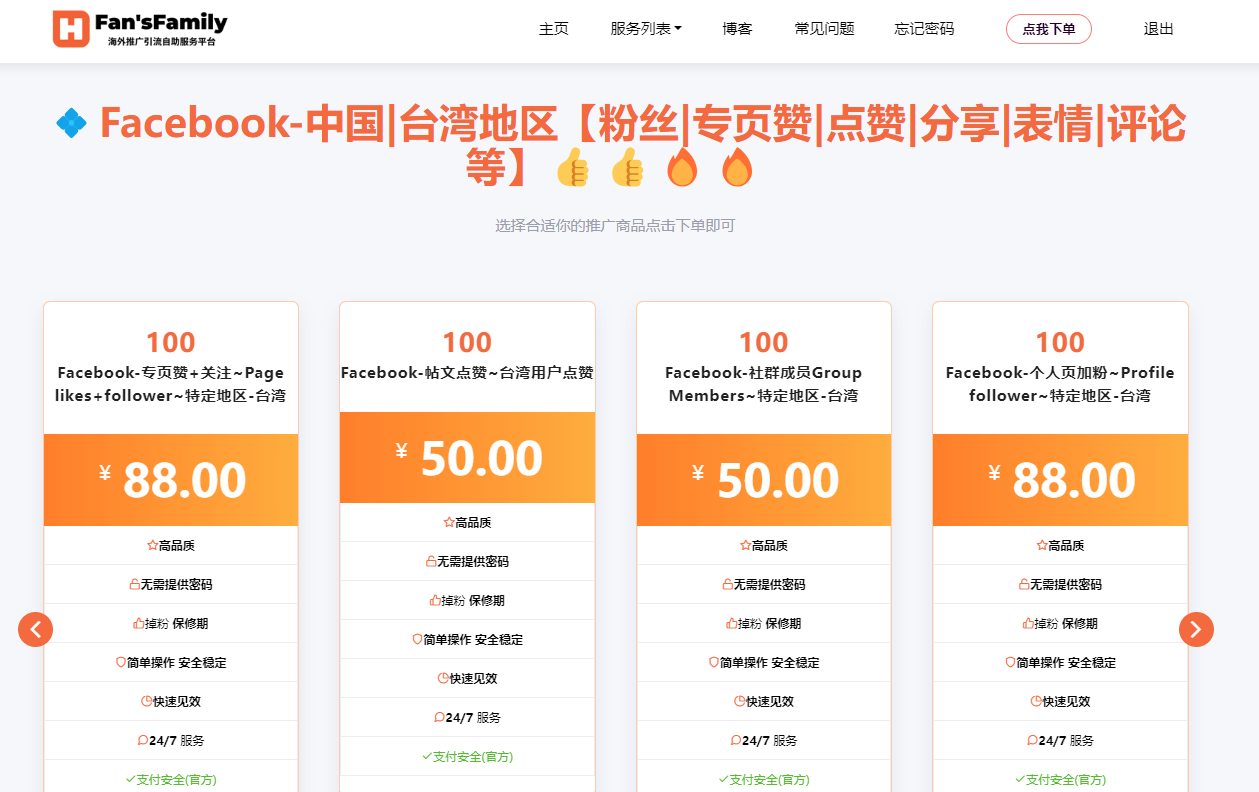Viewport: 1259px width, 792px height.
Task: Click 高品质 in the 社群成员 card
Action: (770, 546)
